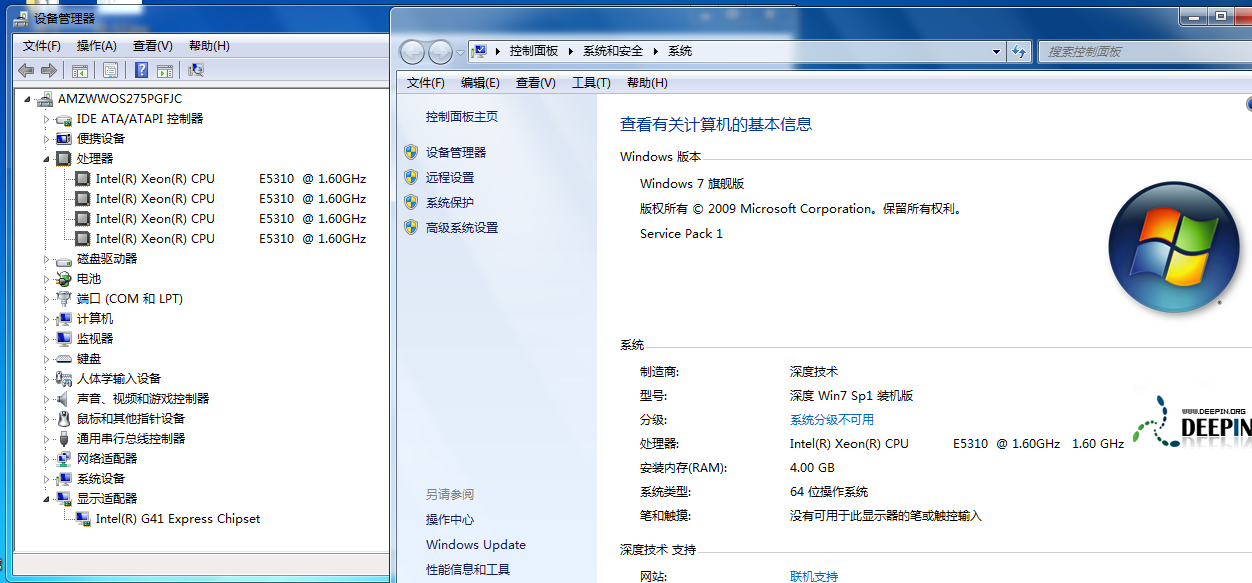Open 文件(F) menu in System window
Screen dimensions: 1252x583
pos(426,83)
